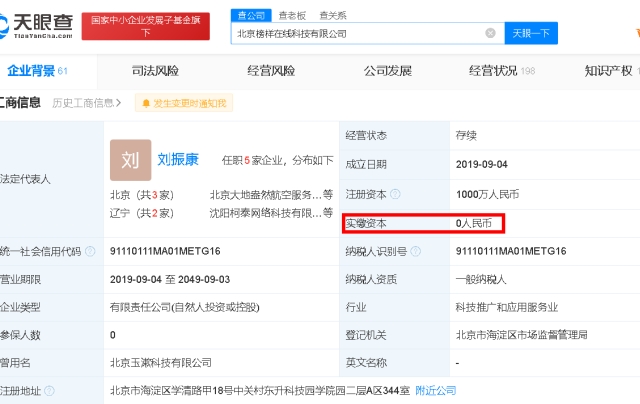This screenshot has height=404, width=640.
Task: Click the Tianyancha logo
Action: [36, 26]
